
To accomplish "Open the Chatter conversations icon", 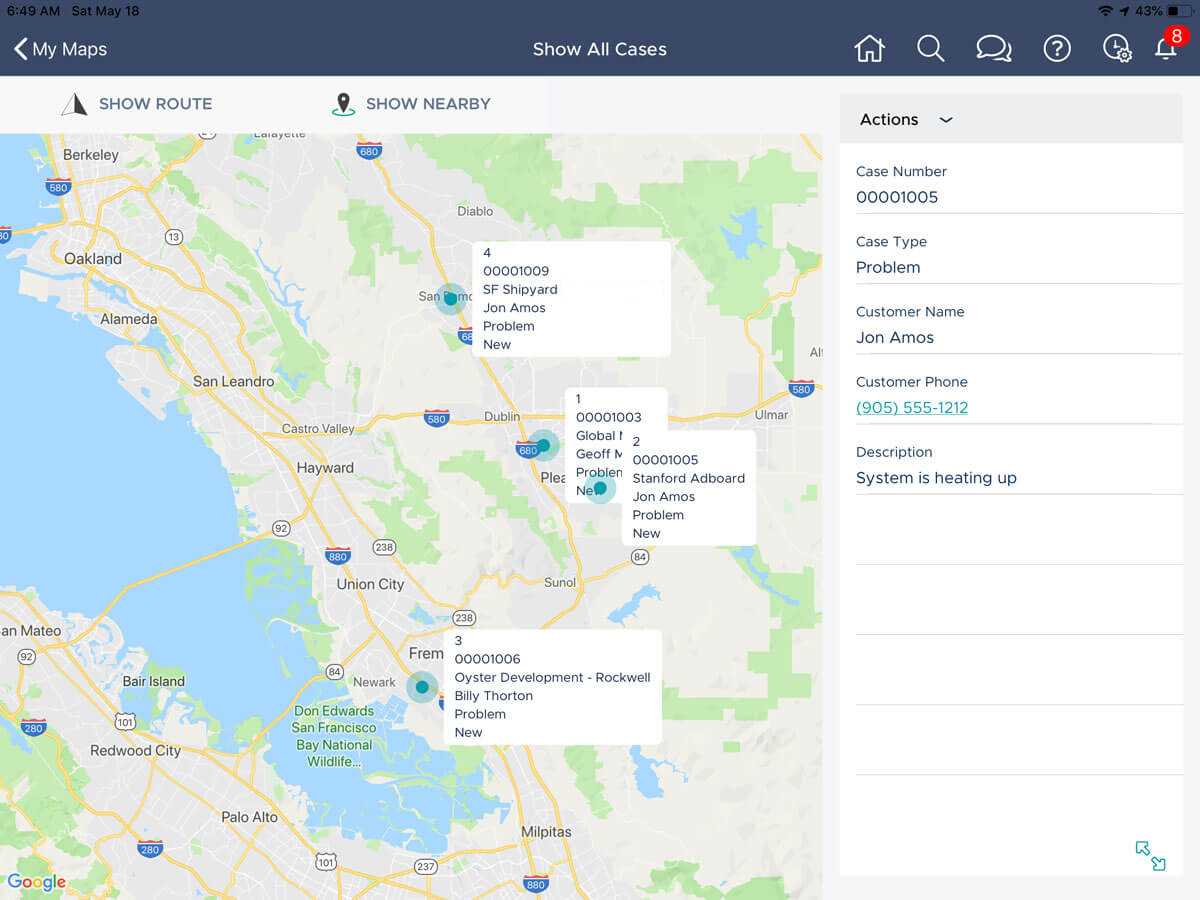I will (x=993, y=48).
